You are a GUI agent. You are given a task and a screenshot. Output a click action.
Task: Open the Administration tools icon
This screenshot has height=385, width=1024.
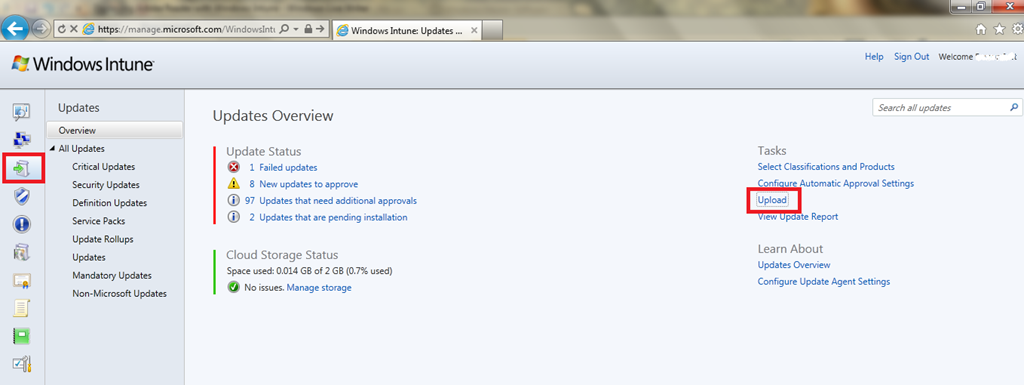[22, 365]
